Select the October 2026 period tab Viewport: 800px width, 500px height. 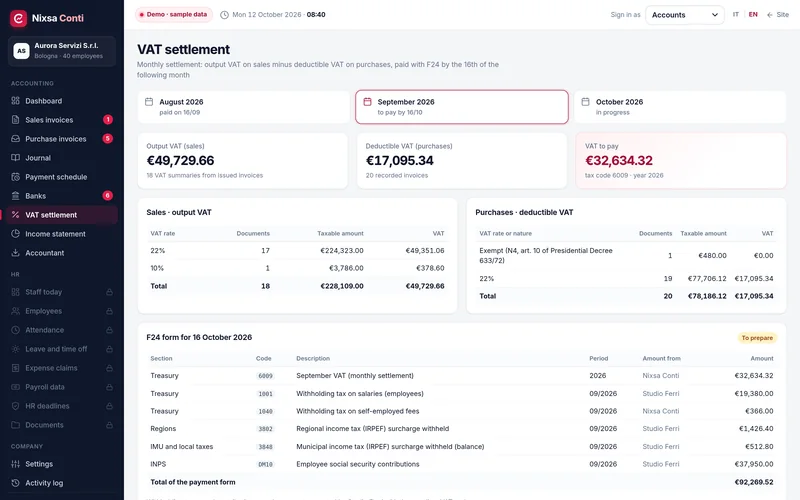[x=680, y=107]
